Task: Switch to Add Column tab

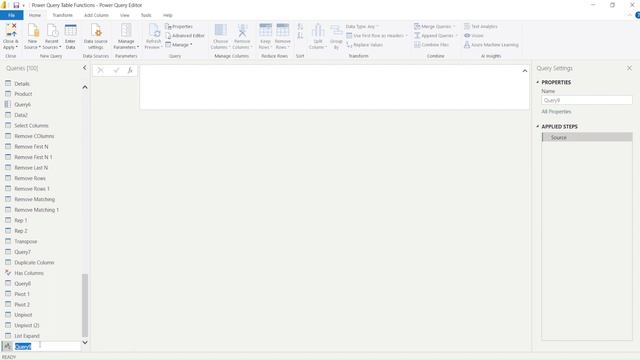Action: click(96, 15)
